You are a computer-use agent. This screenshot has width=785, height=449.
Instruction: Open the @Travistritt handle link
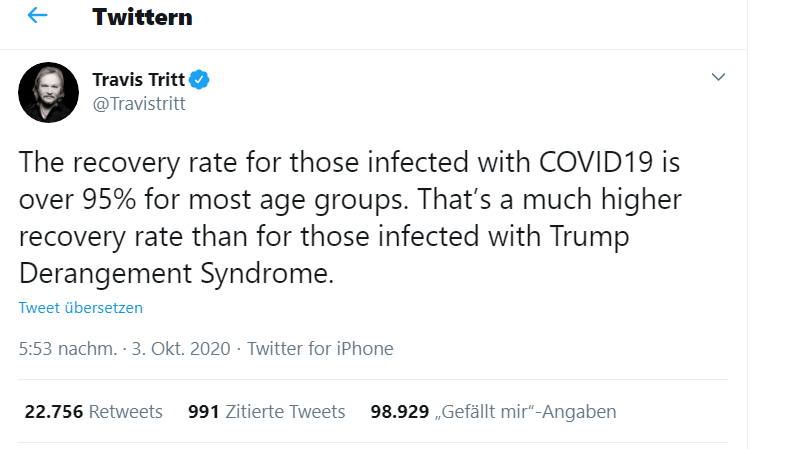point(138,103)
